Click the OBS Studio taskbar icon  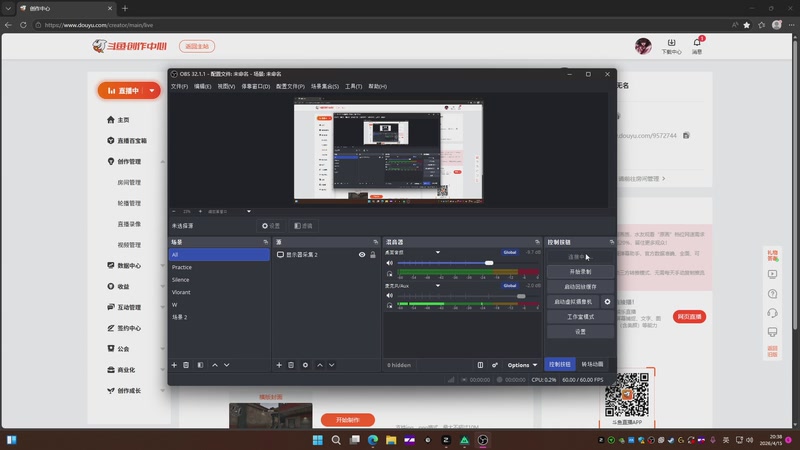pyautogui.click(x=483, y=440)
